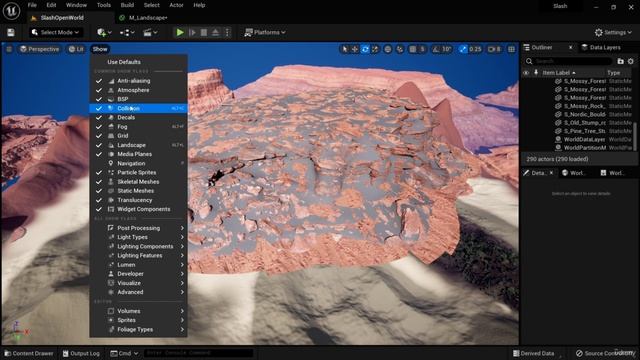The height and width of the screenshot is (360, 640).
Task: Select S_Nordic_Bould actor in Outliner
Action: (x=585, y=114)
